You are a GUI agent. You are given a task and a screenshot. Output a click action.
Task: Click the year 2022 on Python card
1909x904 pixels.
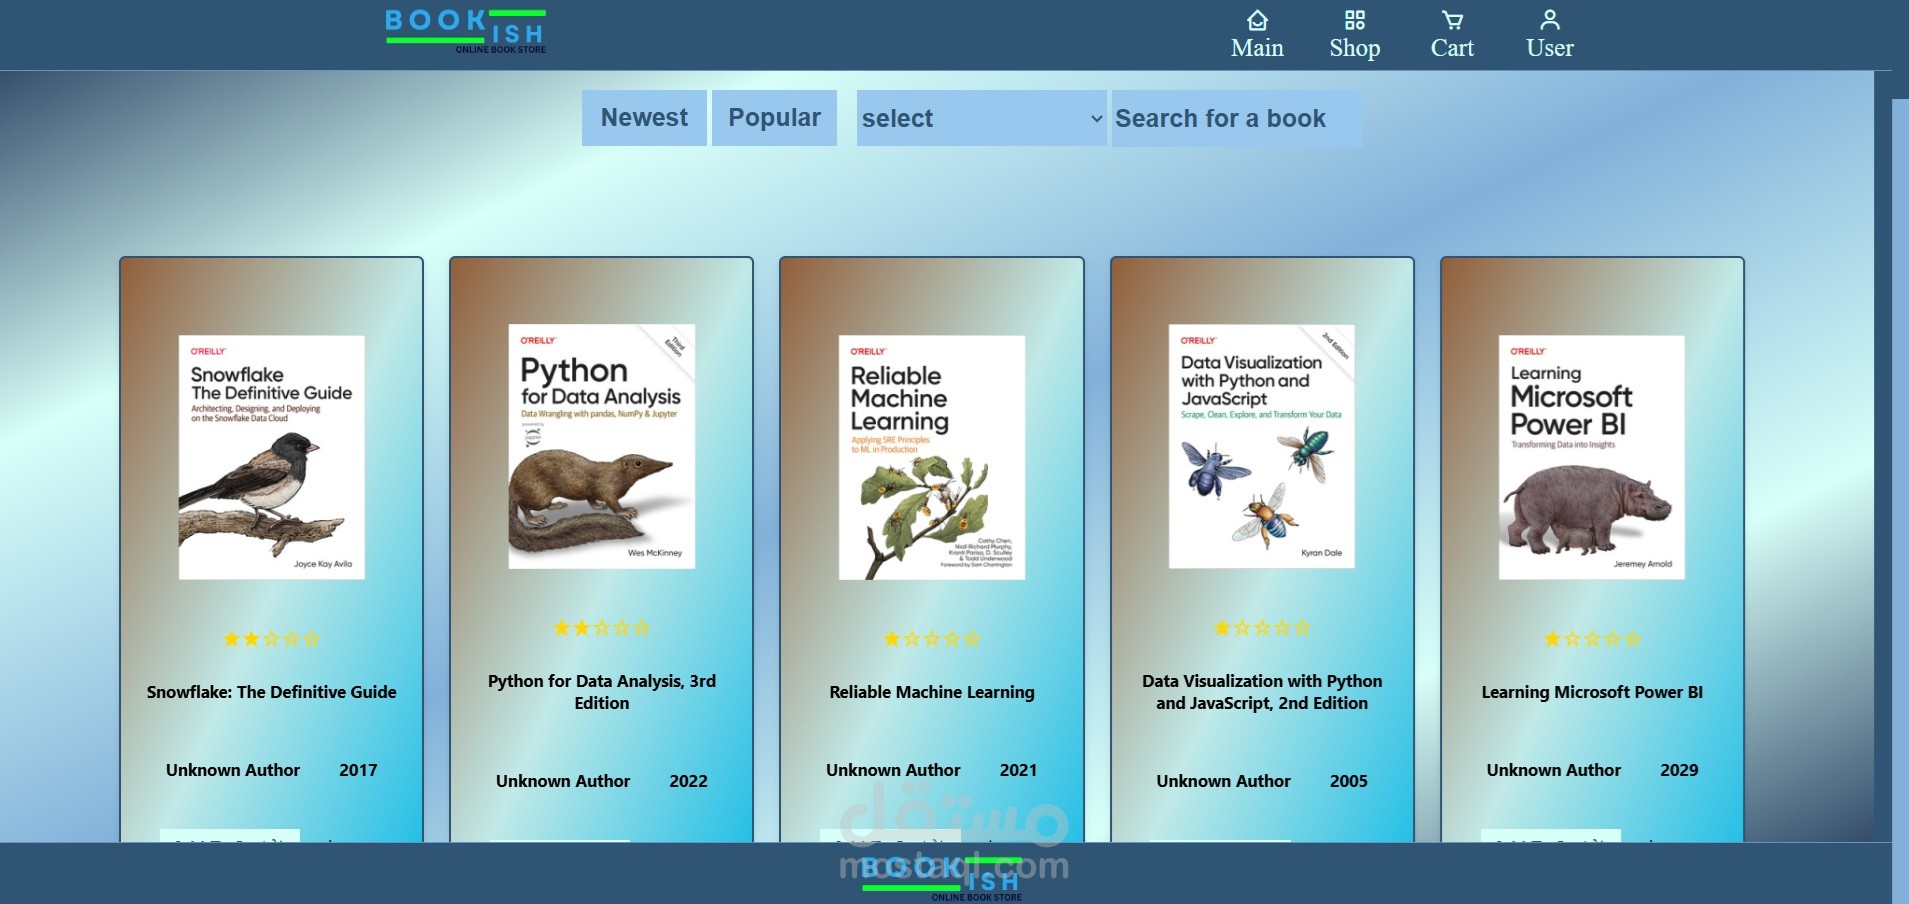pos(688,781)
